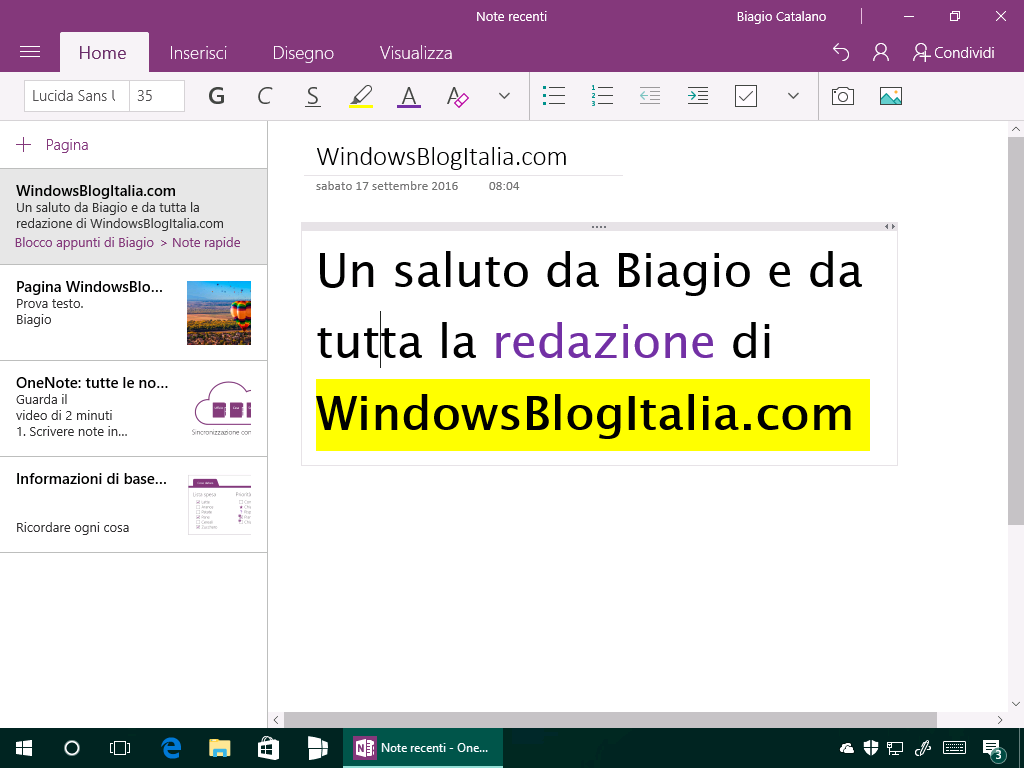Viewport: 1024px width, 768px height.
Task: Select the font name box
Action: [x=77, y=96]
